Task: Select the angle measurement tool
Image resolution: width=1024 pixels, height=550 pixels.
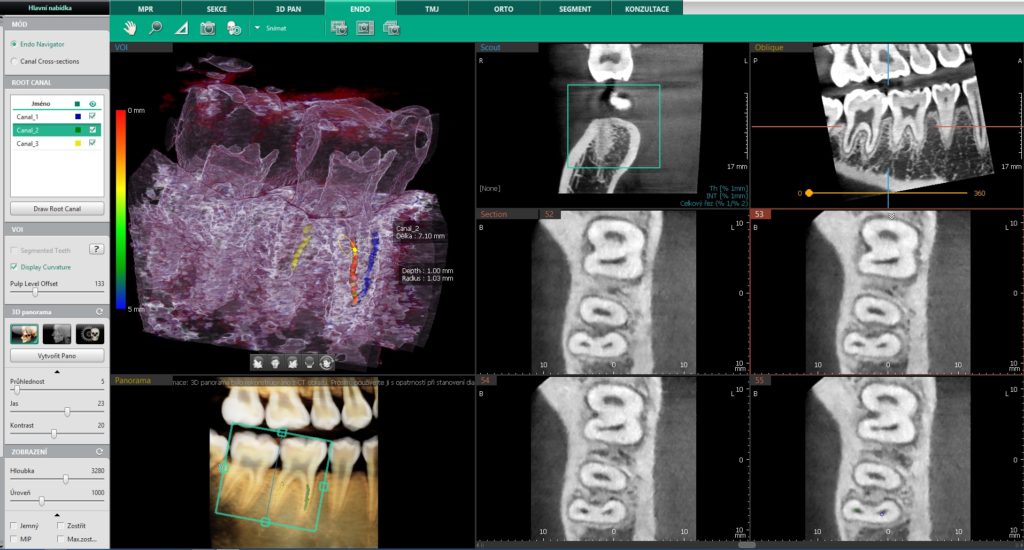Action: 181,28
